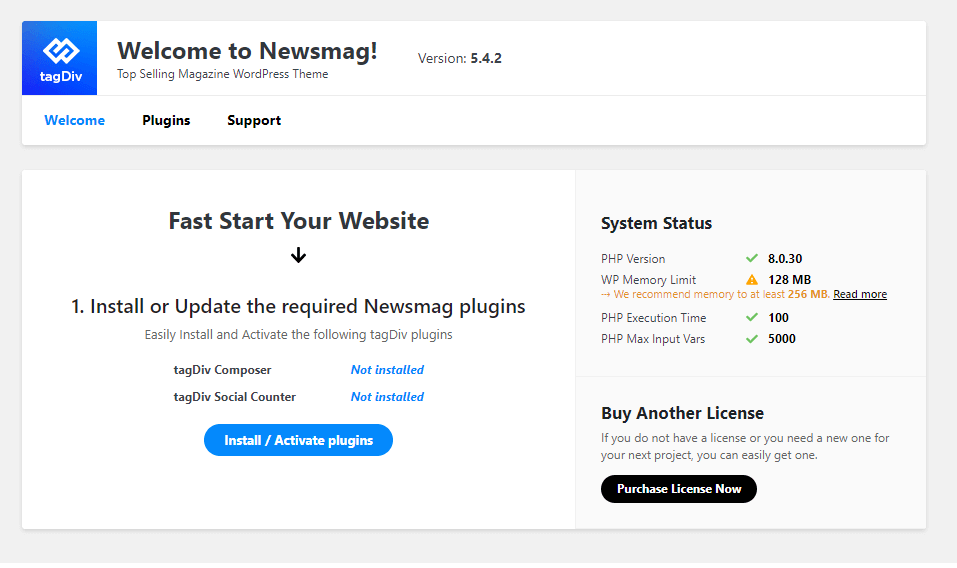The image size is (957, 568).
Task: Switch to the Plugins tab
Action: click(x=166, y=120)
